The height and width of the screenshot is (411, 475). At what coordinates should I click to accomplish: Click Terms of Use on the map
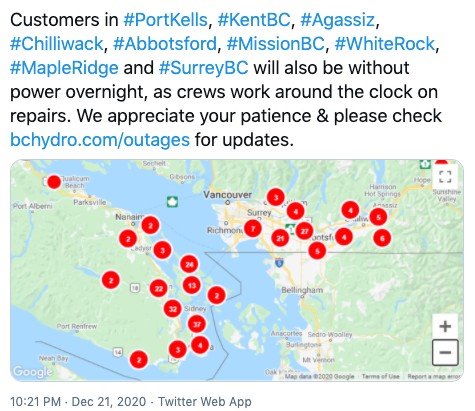pyautogui.click(x=380, y=376)
